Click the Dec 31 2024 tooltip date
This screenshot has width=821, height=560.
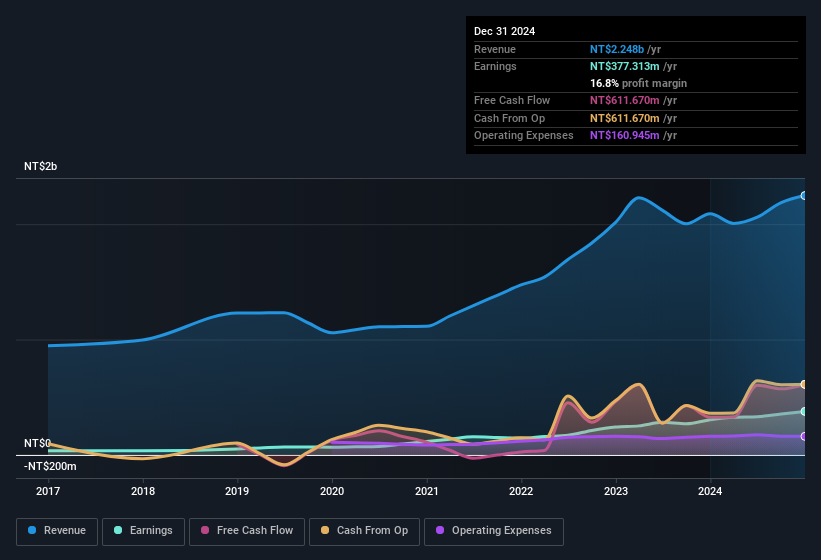point(504,31)
